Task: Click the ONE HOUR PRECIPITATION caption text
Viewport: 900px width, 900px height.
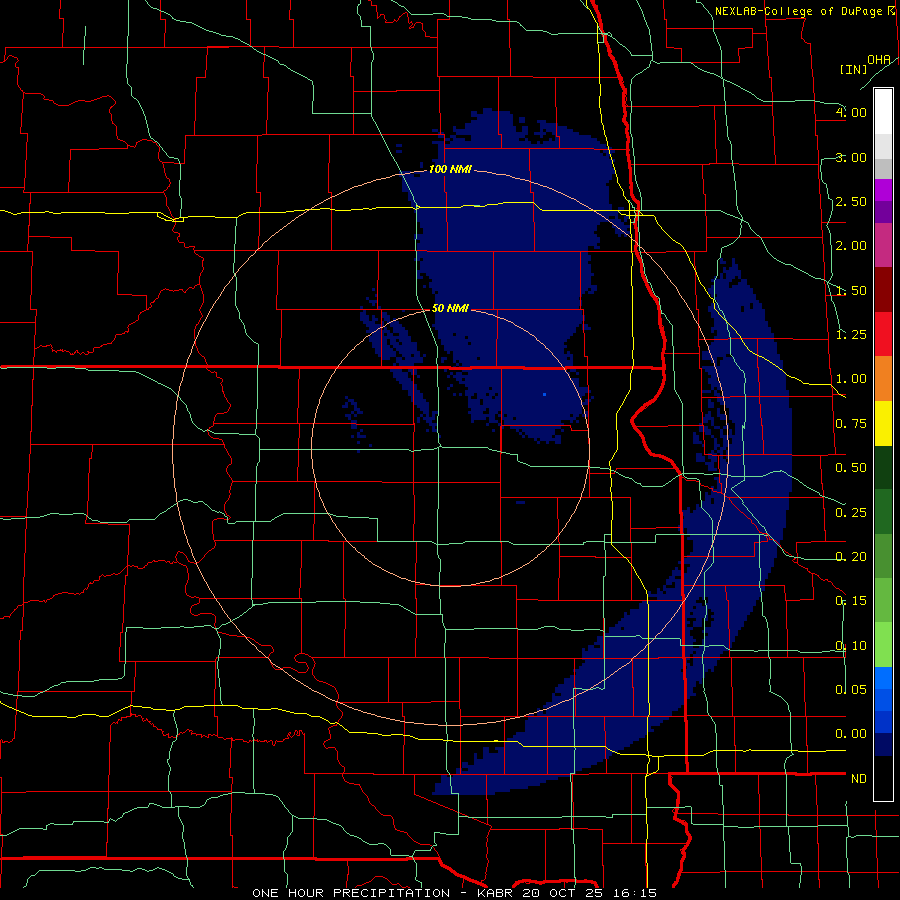Action: click(x=351, y=893)
